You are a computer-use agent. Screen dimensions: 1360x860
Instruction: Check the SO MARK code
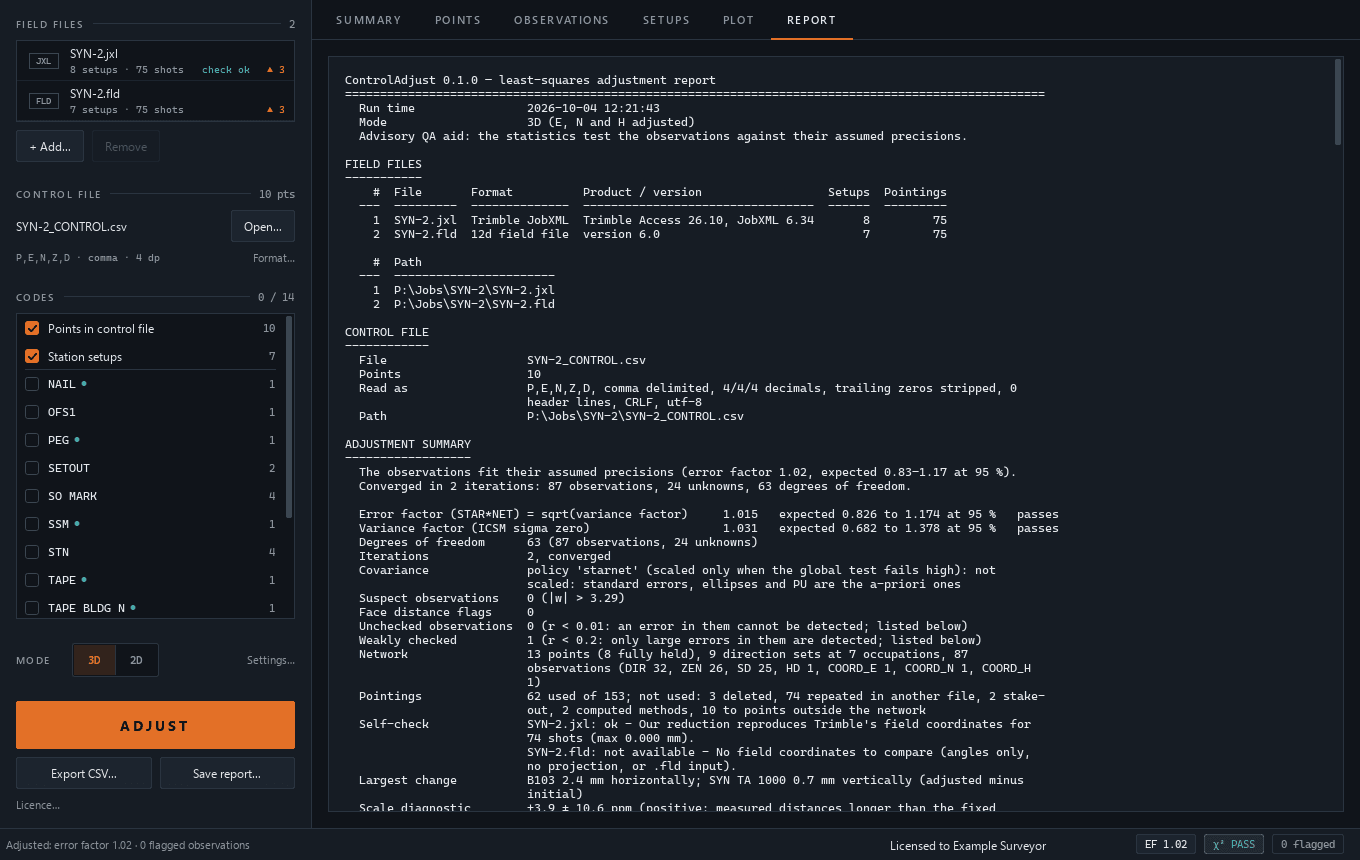point(32,496)
